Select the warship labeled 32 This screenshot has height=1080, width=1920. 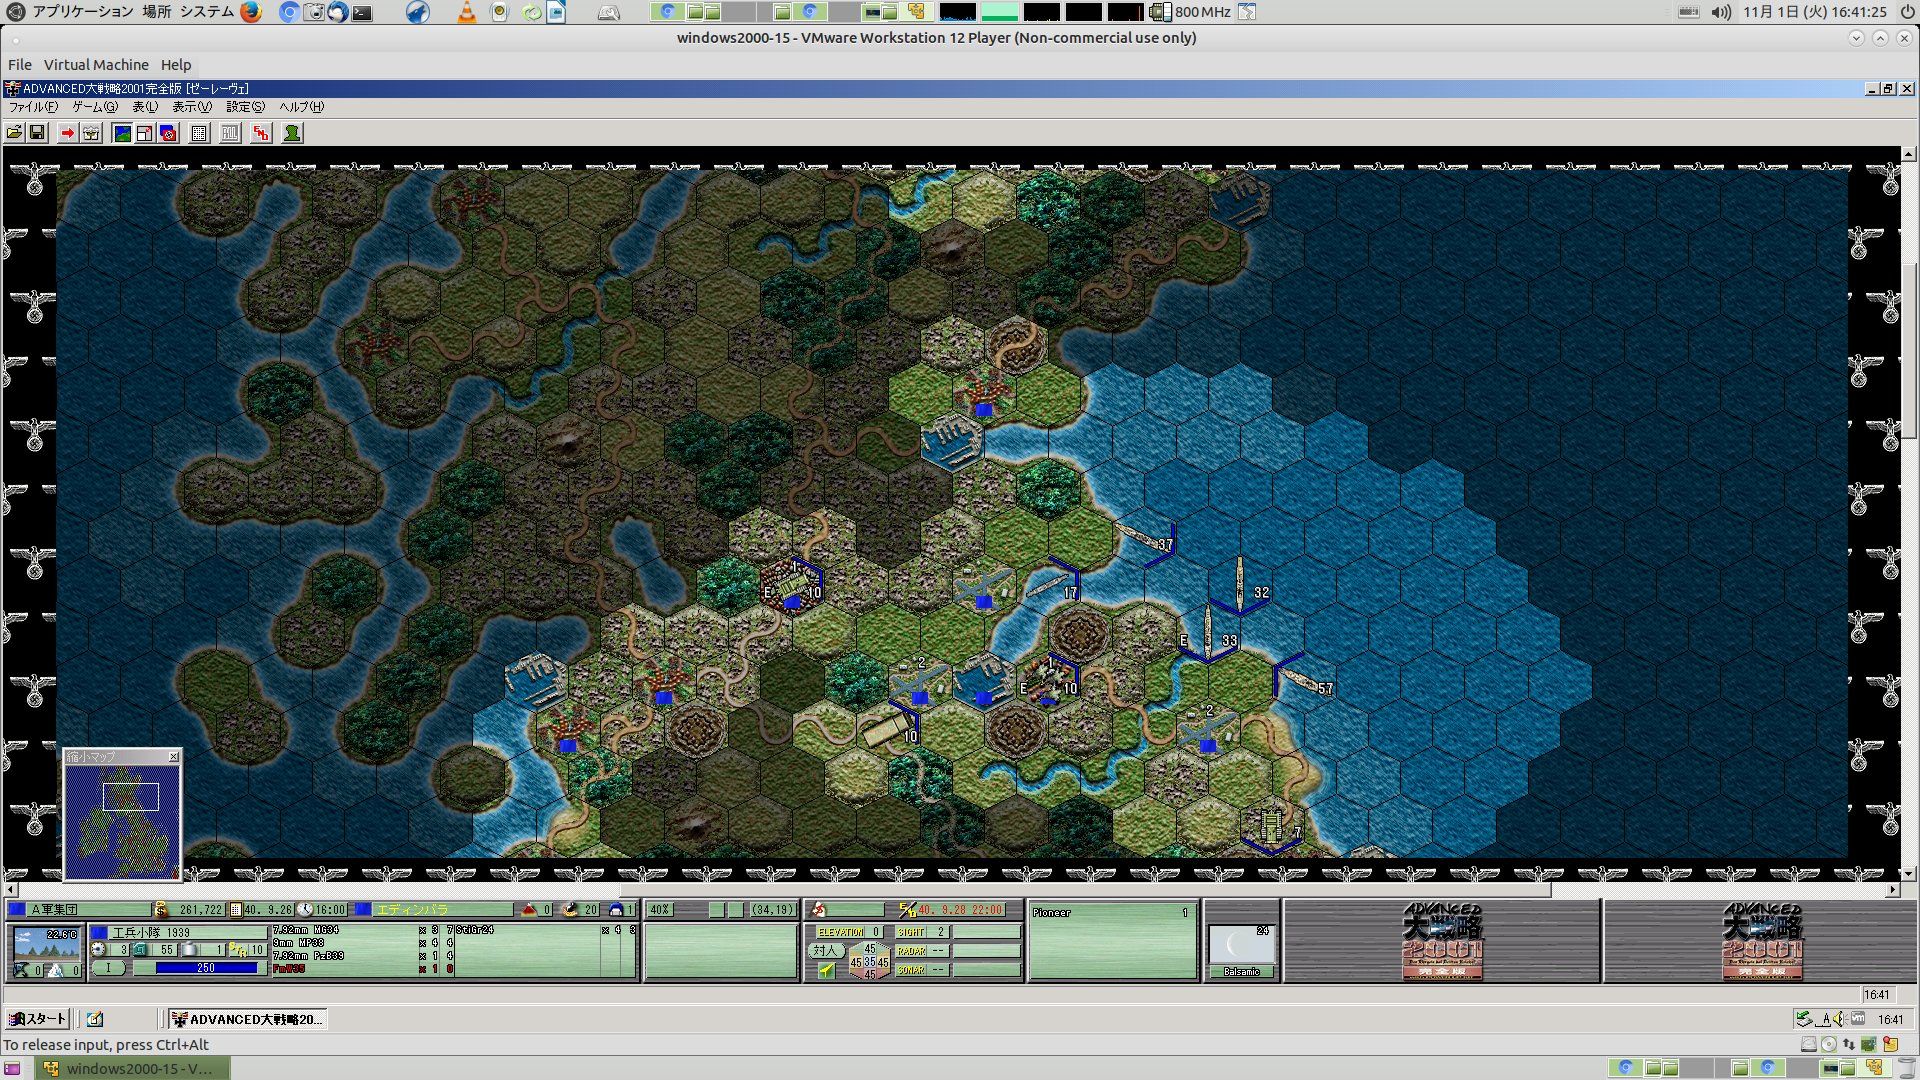coord(1240,585)
